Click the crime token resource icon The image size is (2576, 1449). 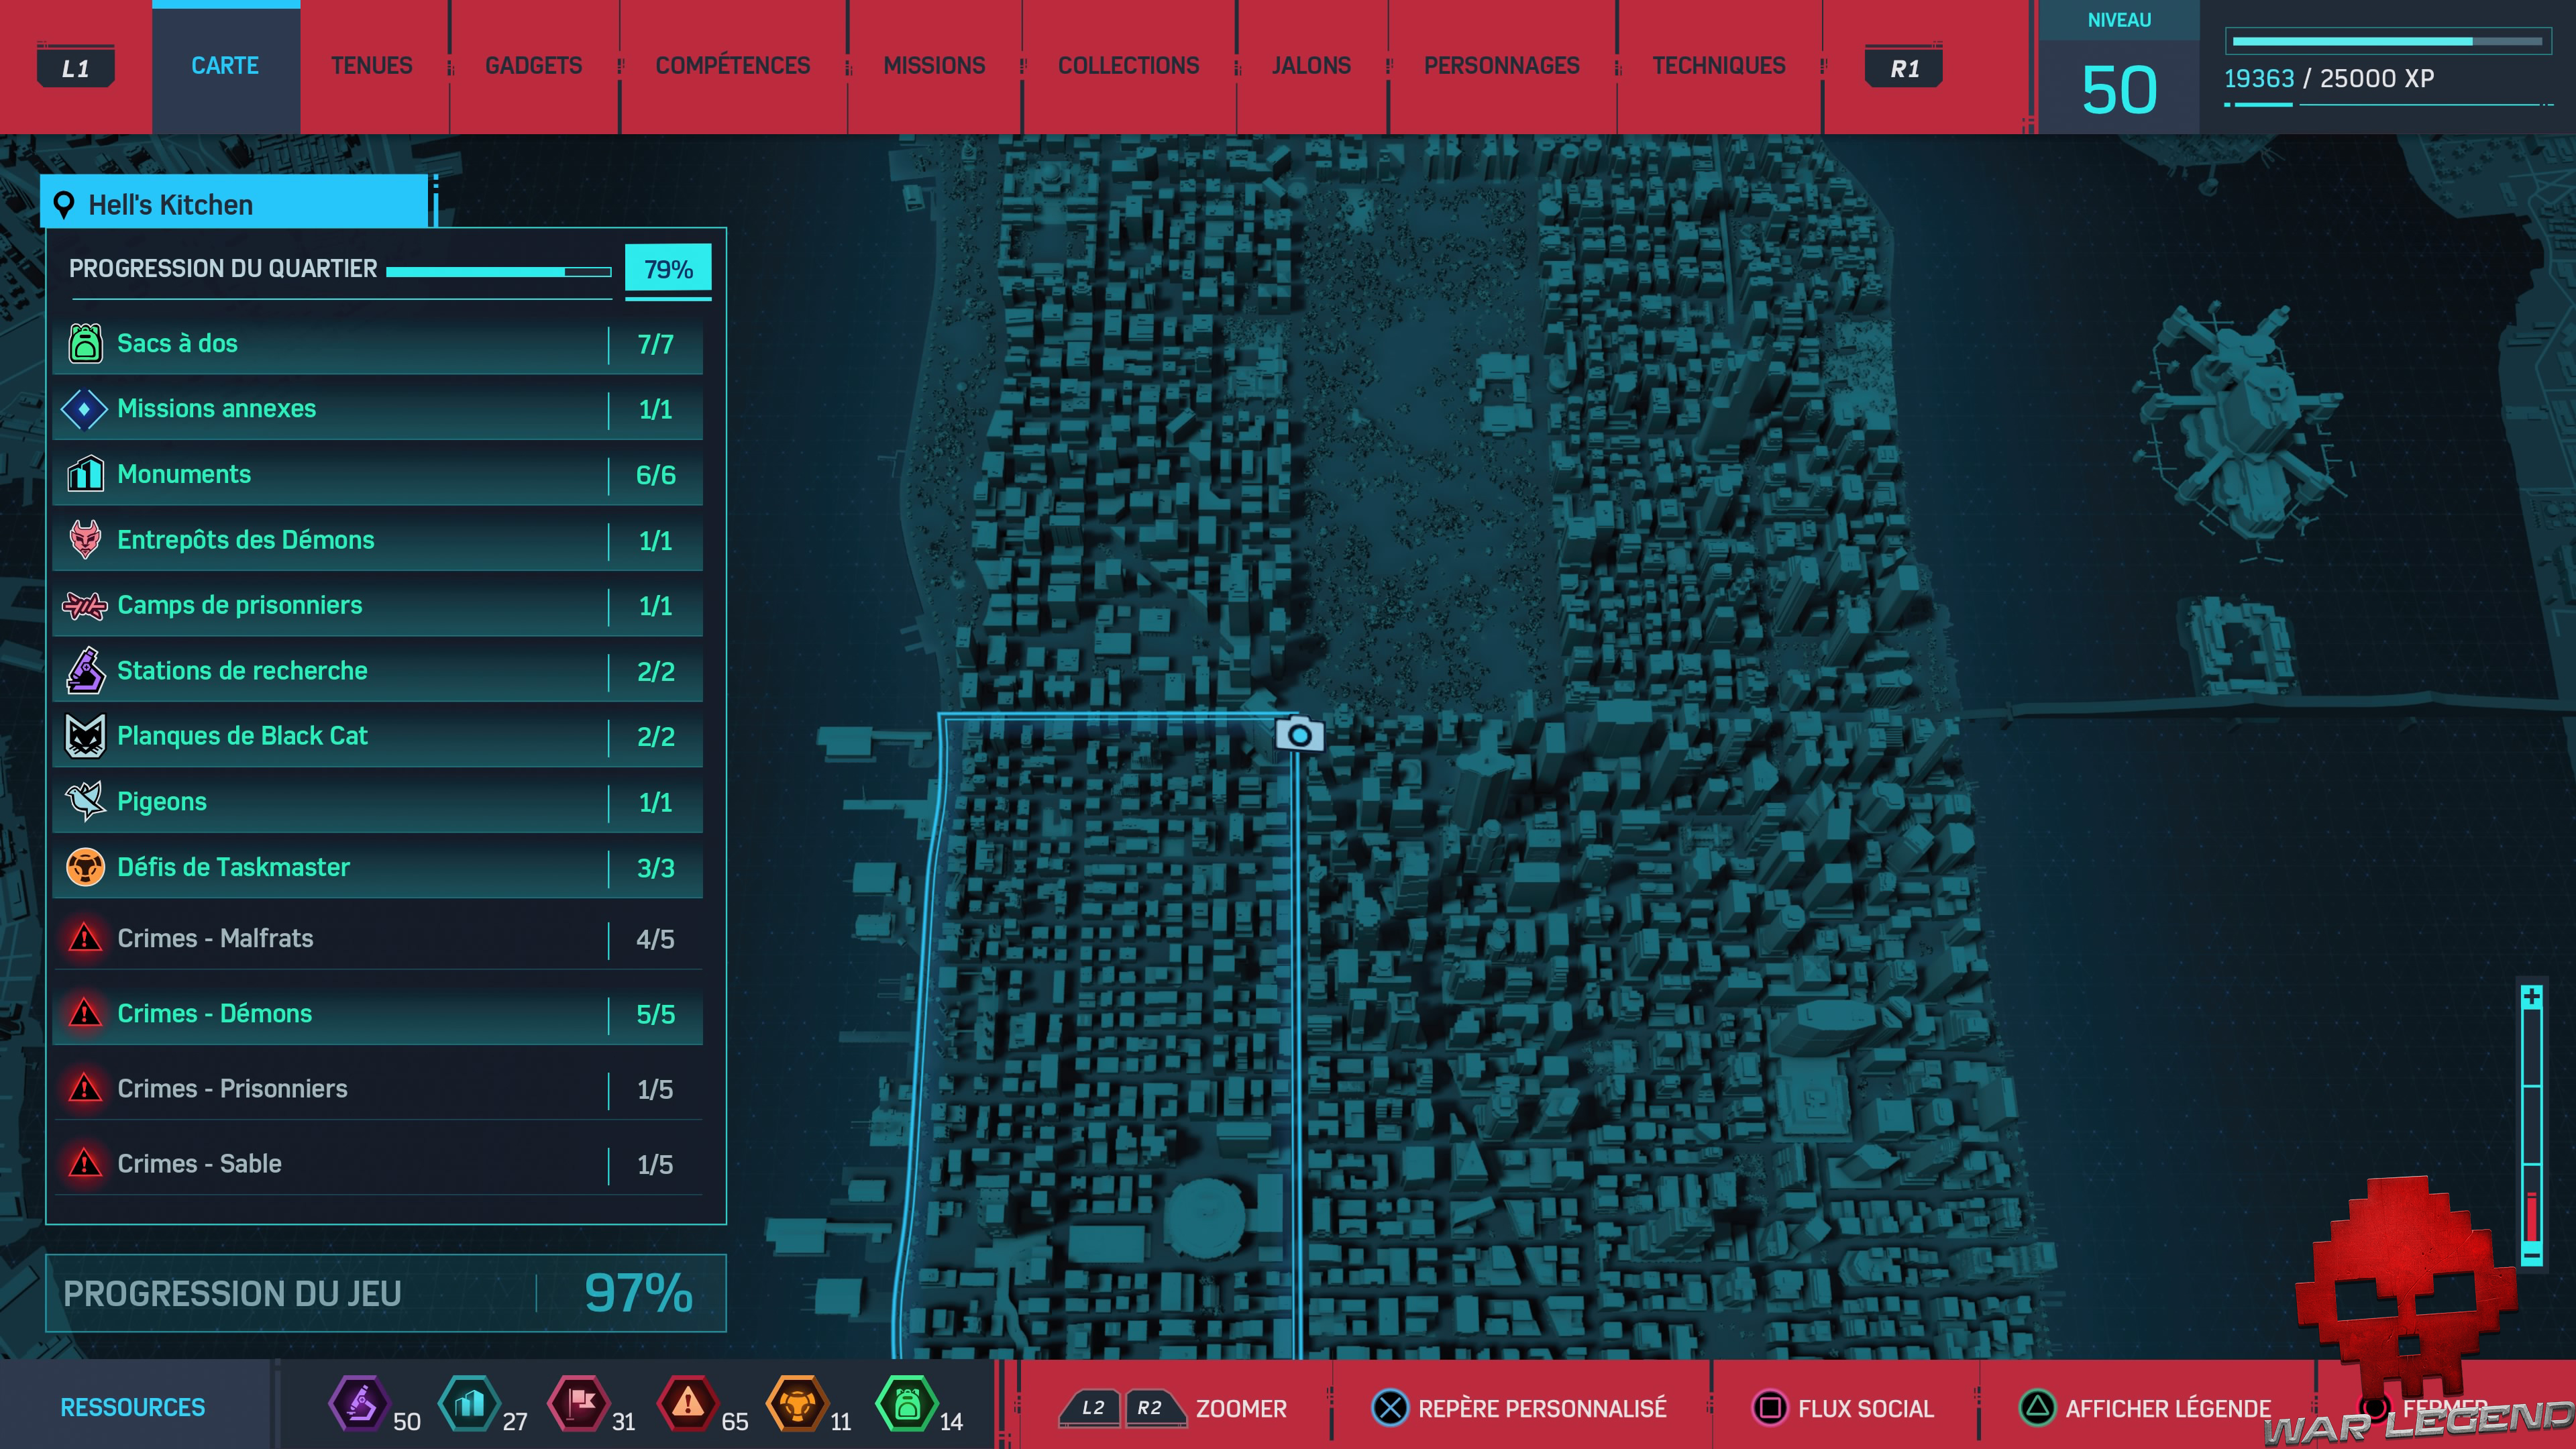[688, 1403]
